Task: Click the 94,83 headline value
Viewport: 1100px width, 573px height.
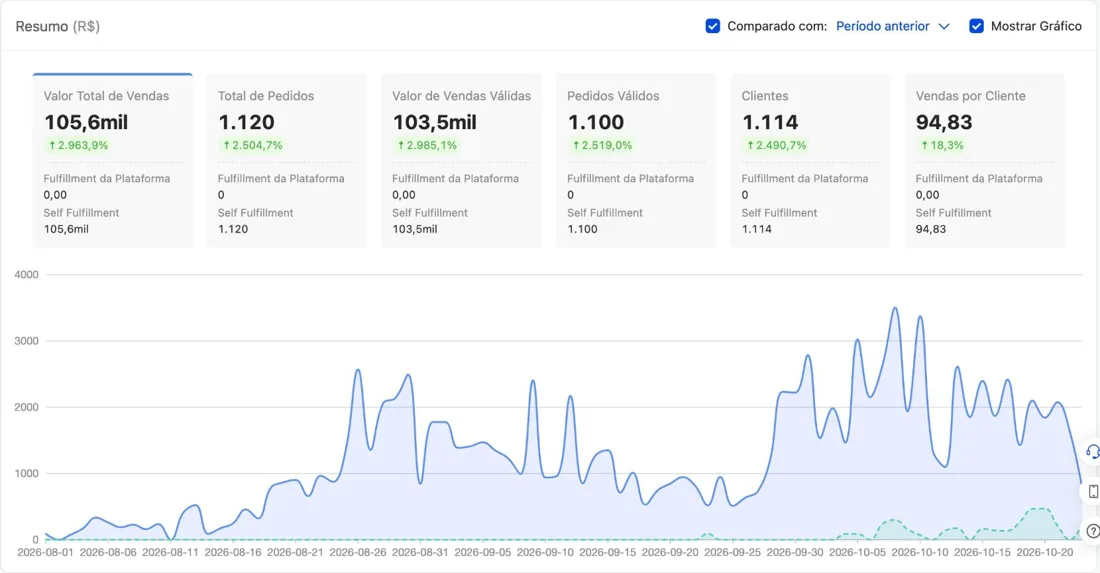Action: click(x=944, y=122)
